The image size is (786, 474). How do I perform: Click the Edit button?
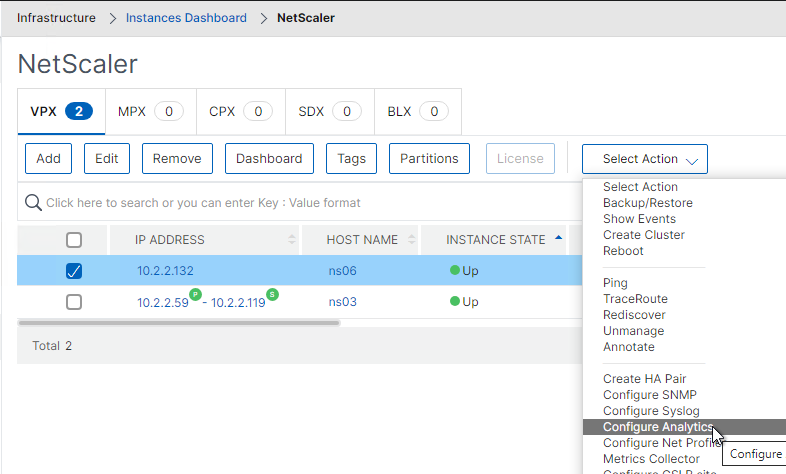107,159
